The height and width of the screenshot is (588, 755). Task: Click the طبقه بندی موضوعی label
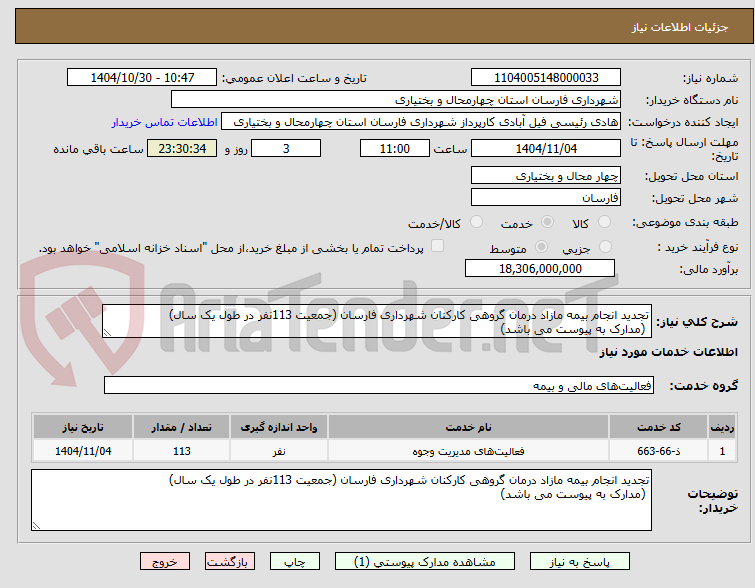click(x=685, y=222)
